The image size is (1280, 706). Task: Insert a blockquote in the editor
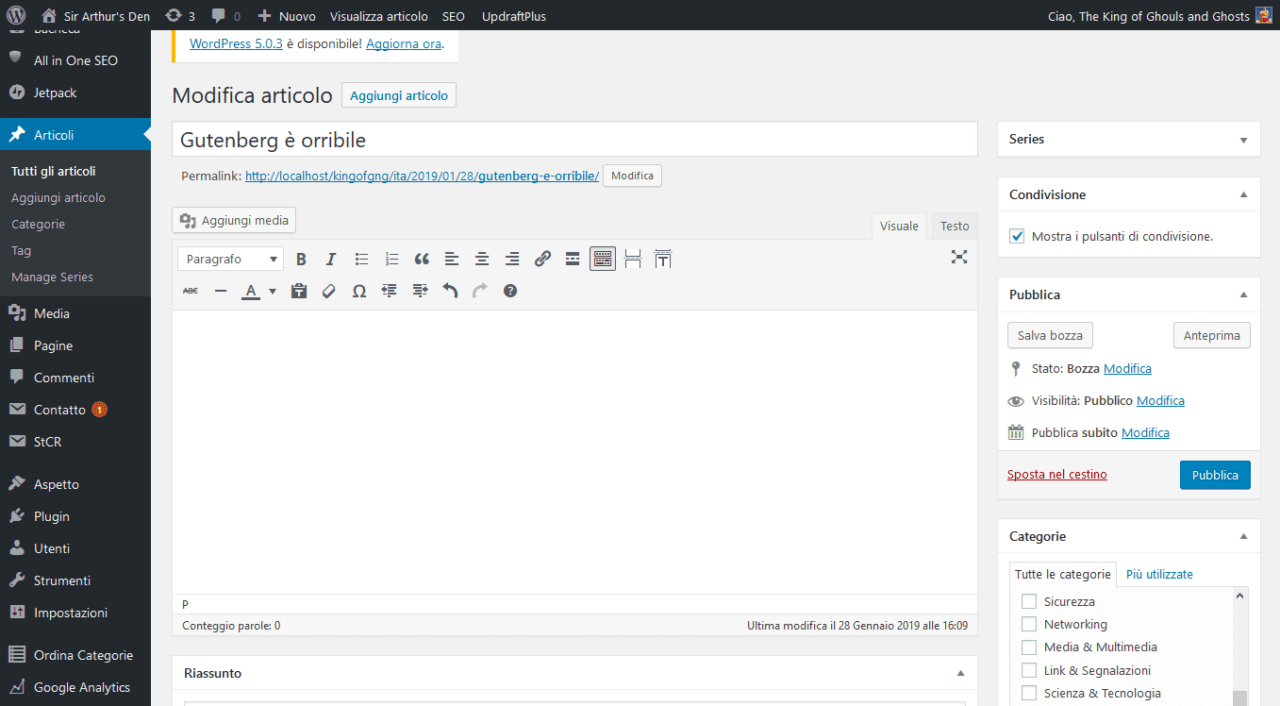[x=422, y=259]
